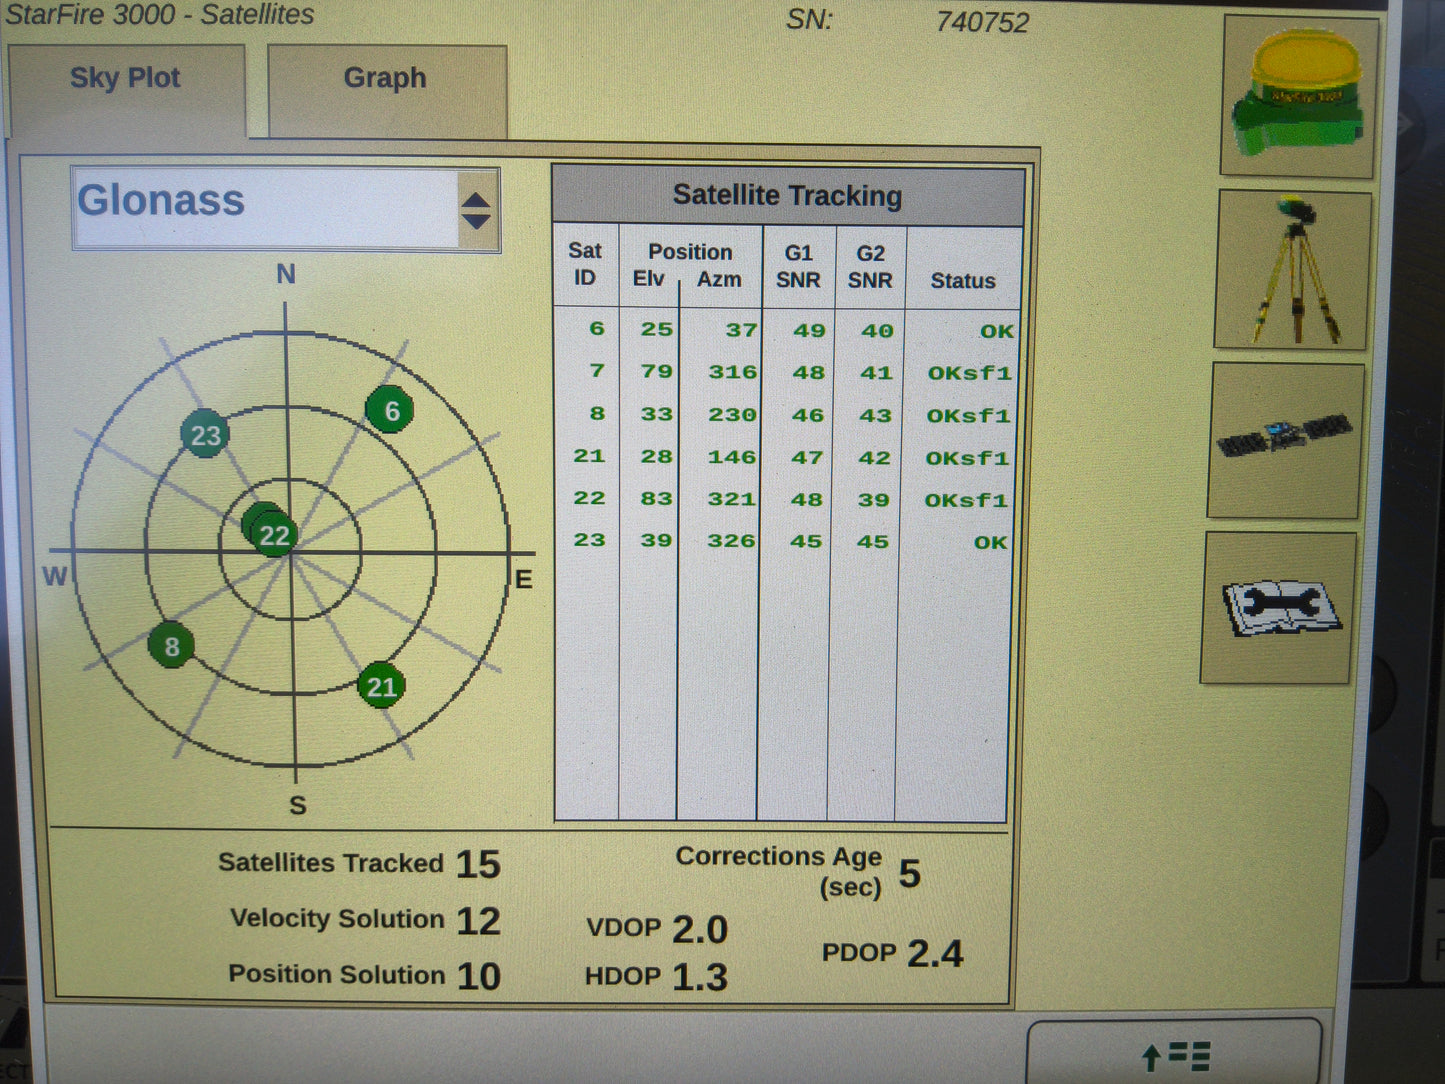The image size is (1445, 1084).
Task: Click the menu list arrow button at bottom
Action: point(1175,1054)
